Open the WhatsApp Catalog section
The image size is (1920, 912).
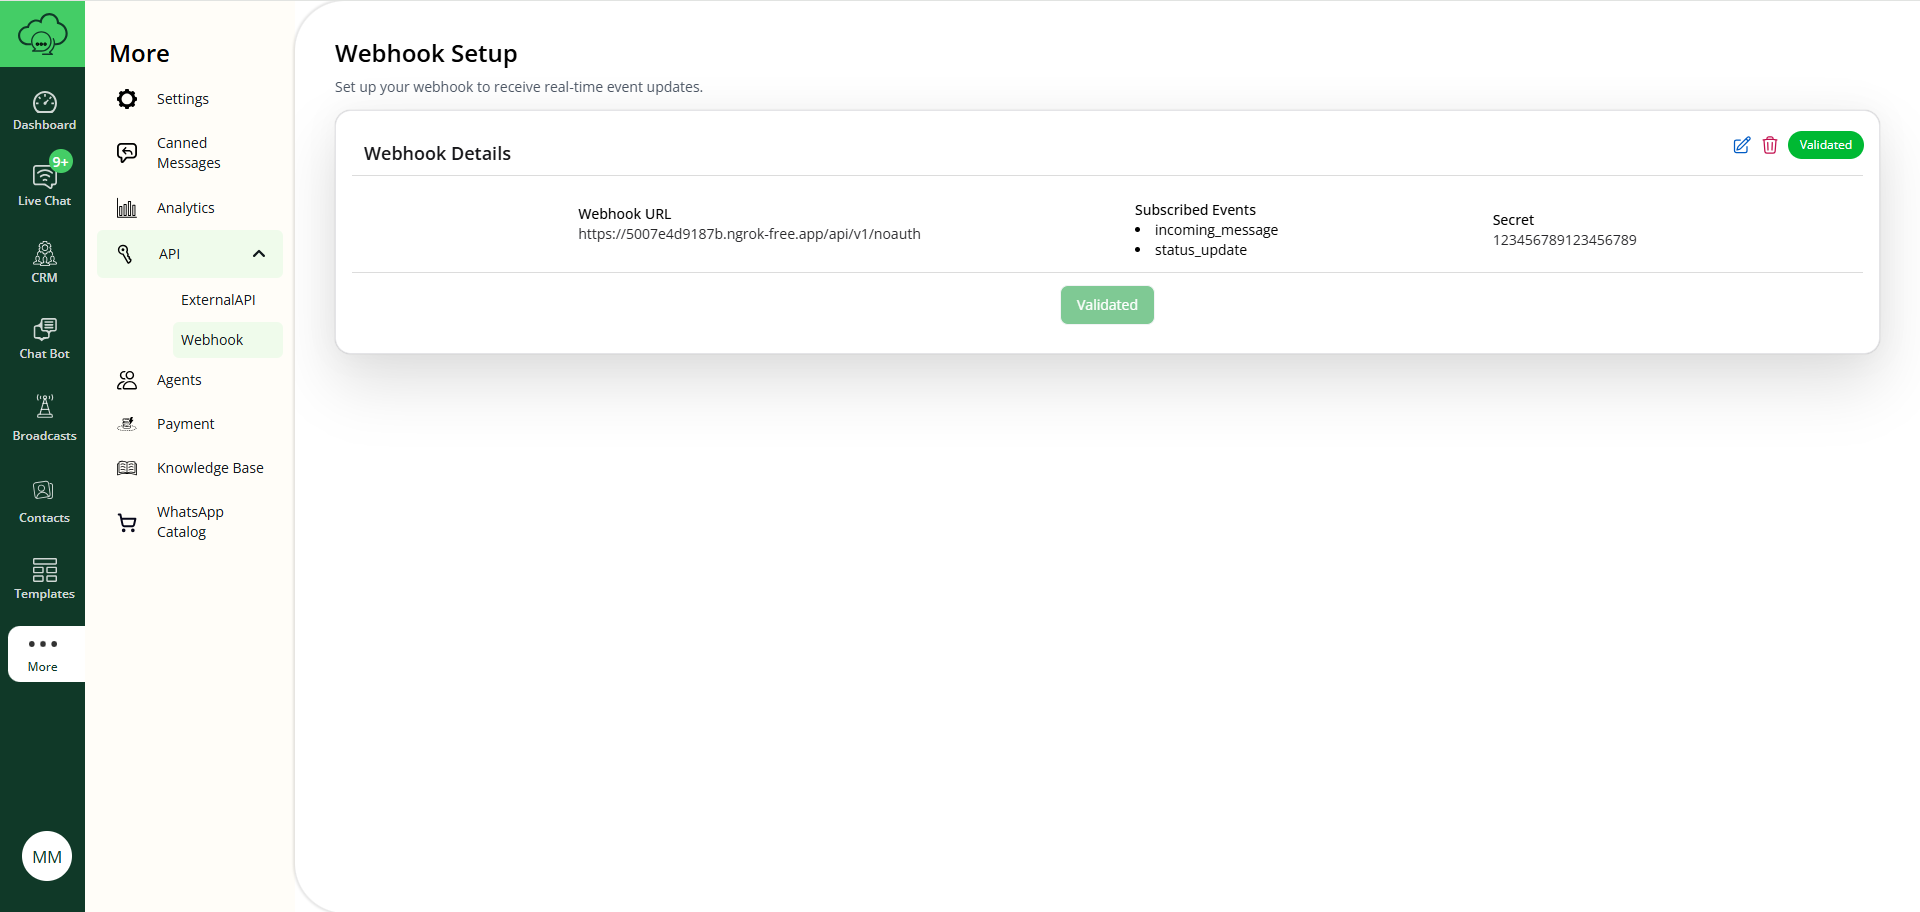tap(190, 521)
